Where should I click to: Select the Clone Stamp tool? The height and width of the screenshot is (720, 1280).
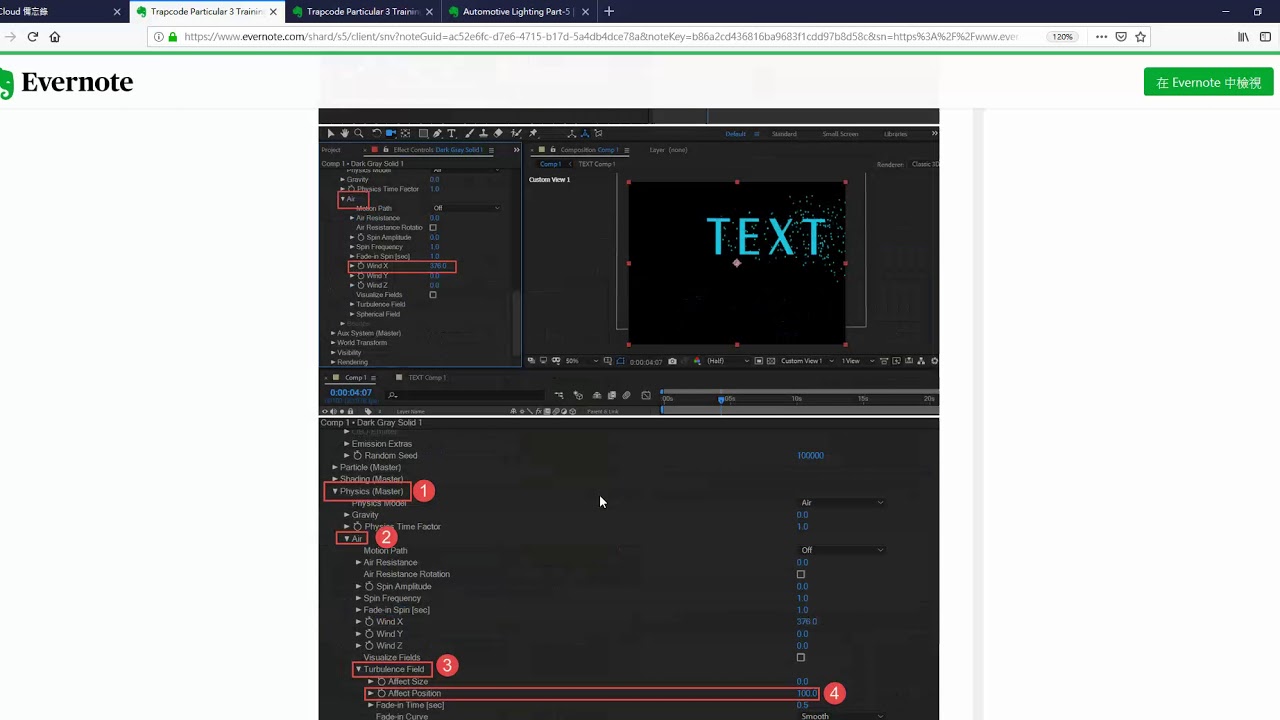(483, 133)
